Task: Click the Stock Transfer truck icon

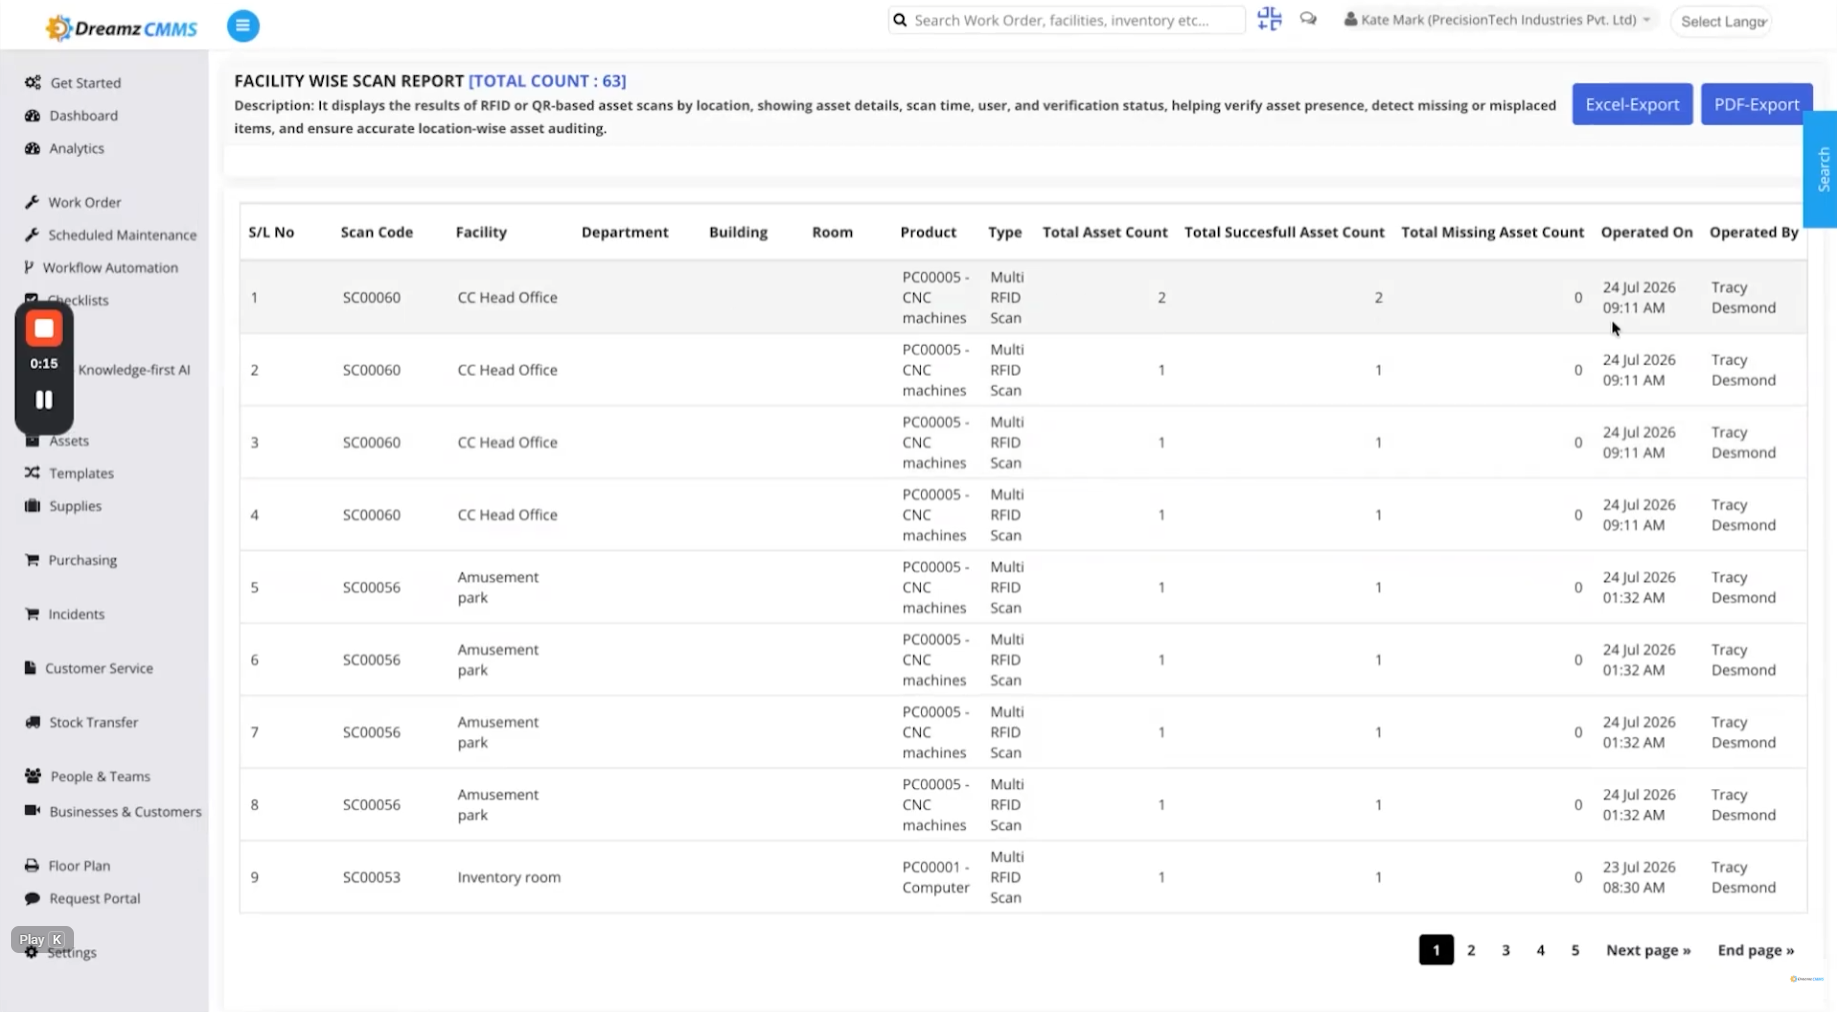Action: click(x=33, y=722)
